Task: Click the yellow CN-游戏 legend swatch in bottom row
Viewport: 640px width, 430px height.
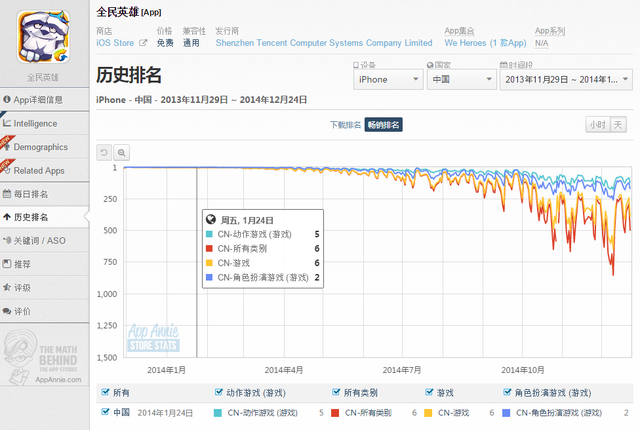Action: coord(428,413)
